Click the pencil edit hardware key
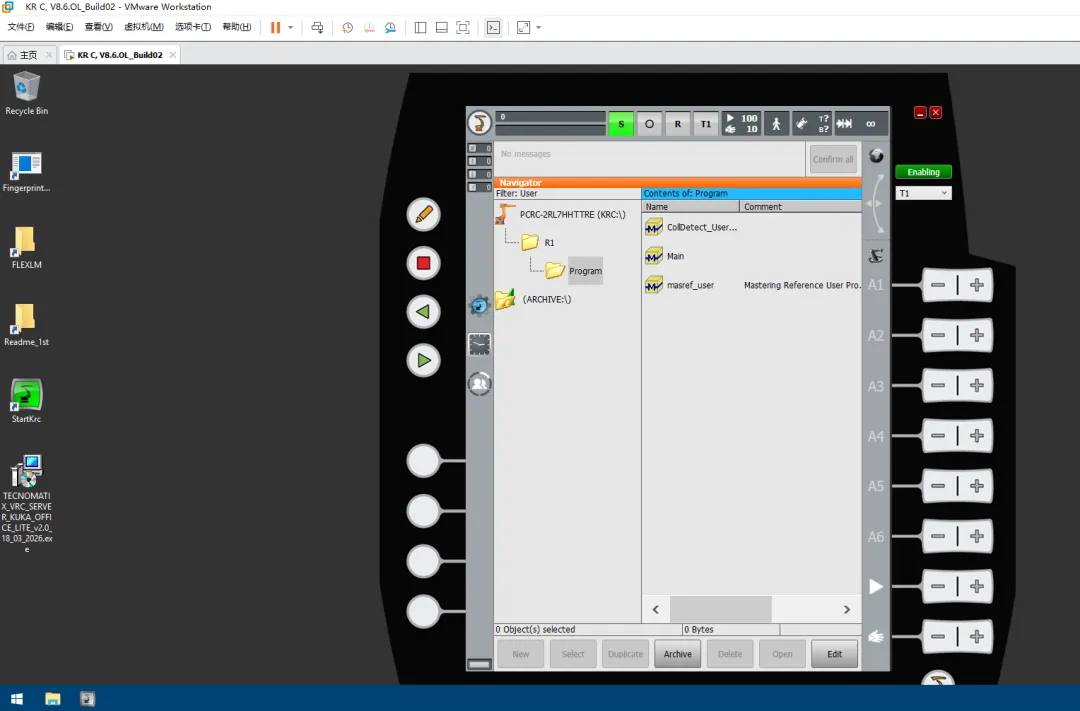This screenshot has height=711, width=1080. point(424,214)
